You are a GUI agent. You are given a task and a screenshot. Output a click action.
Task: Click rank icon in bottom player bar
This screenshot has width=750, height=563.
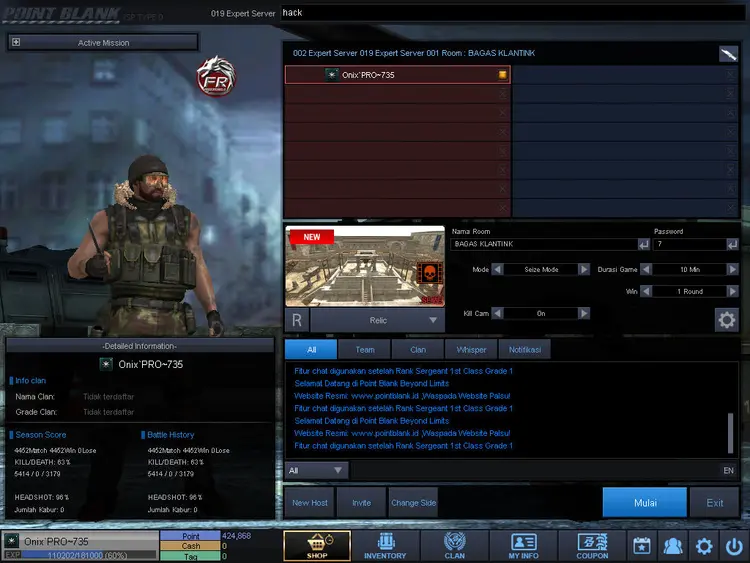pyautogui.click(x=11, y=541)
